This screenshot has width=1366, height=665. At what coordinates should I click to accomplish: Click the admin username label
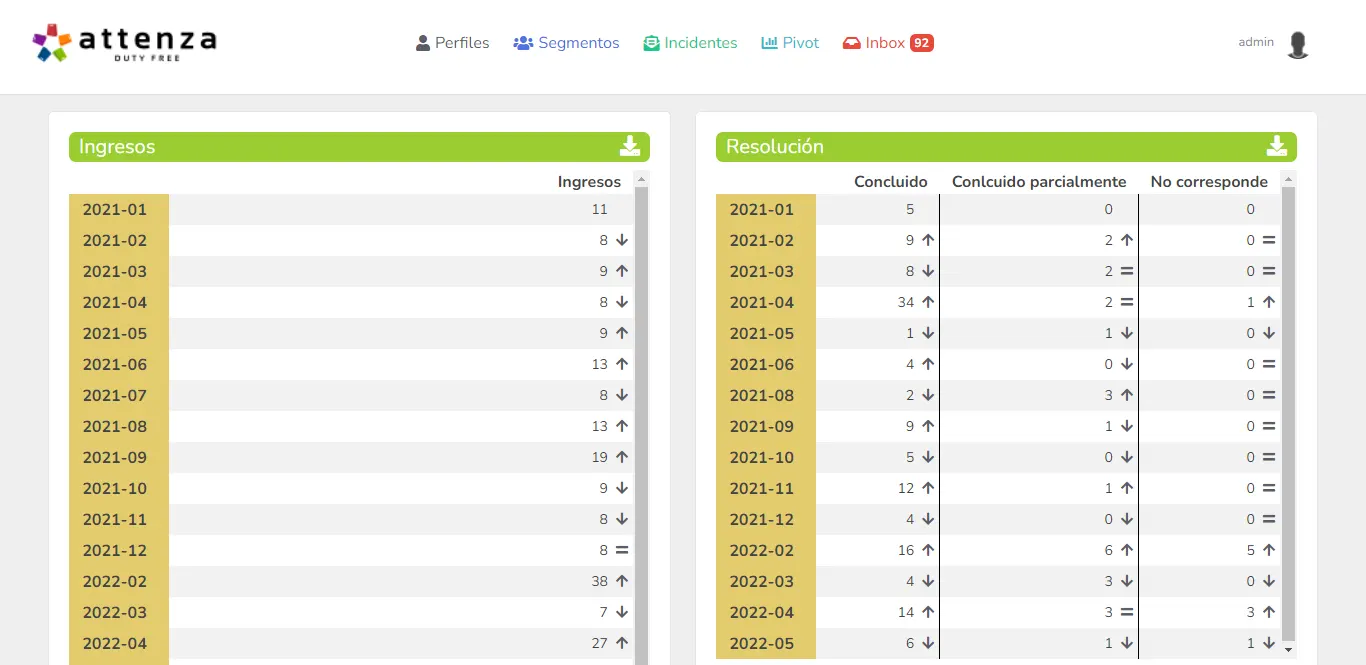1256,42
